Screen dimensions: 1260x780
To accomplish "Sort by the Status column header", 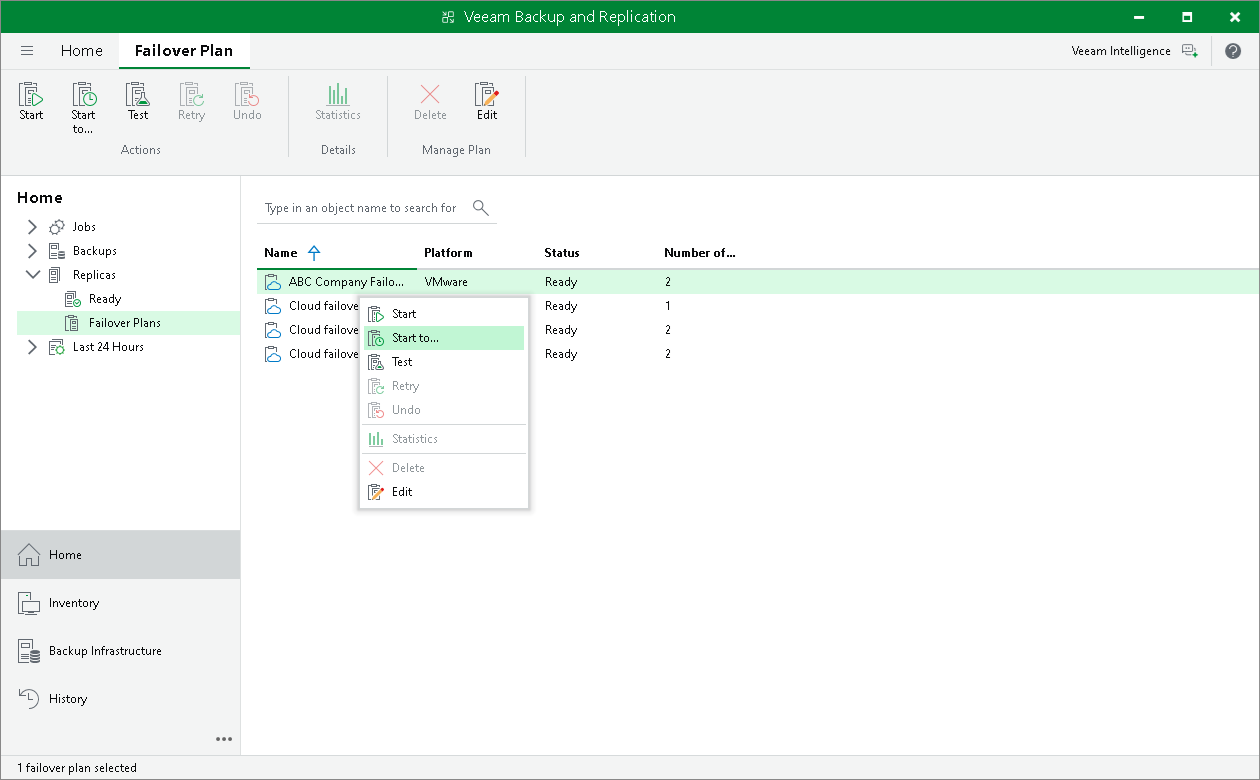I will [562, 253].
